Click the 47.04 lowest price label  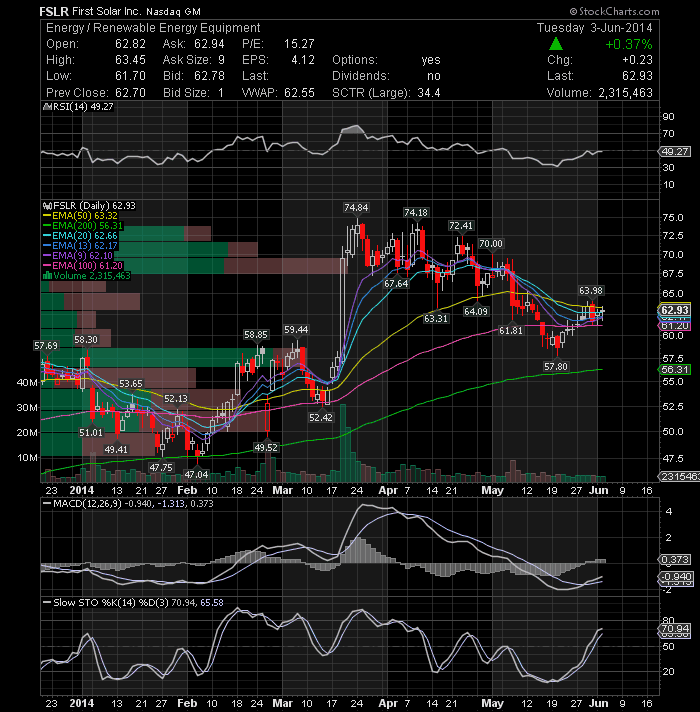point(196,475)
